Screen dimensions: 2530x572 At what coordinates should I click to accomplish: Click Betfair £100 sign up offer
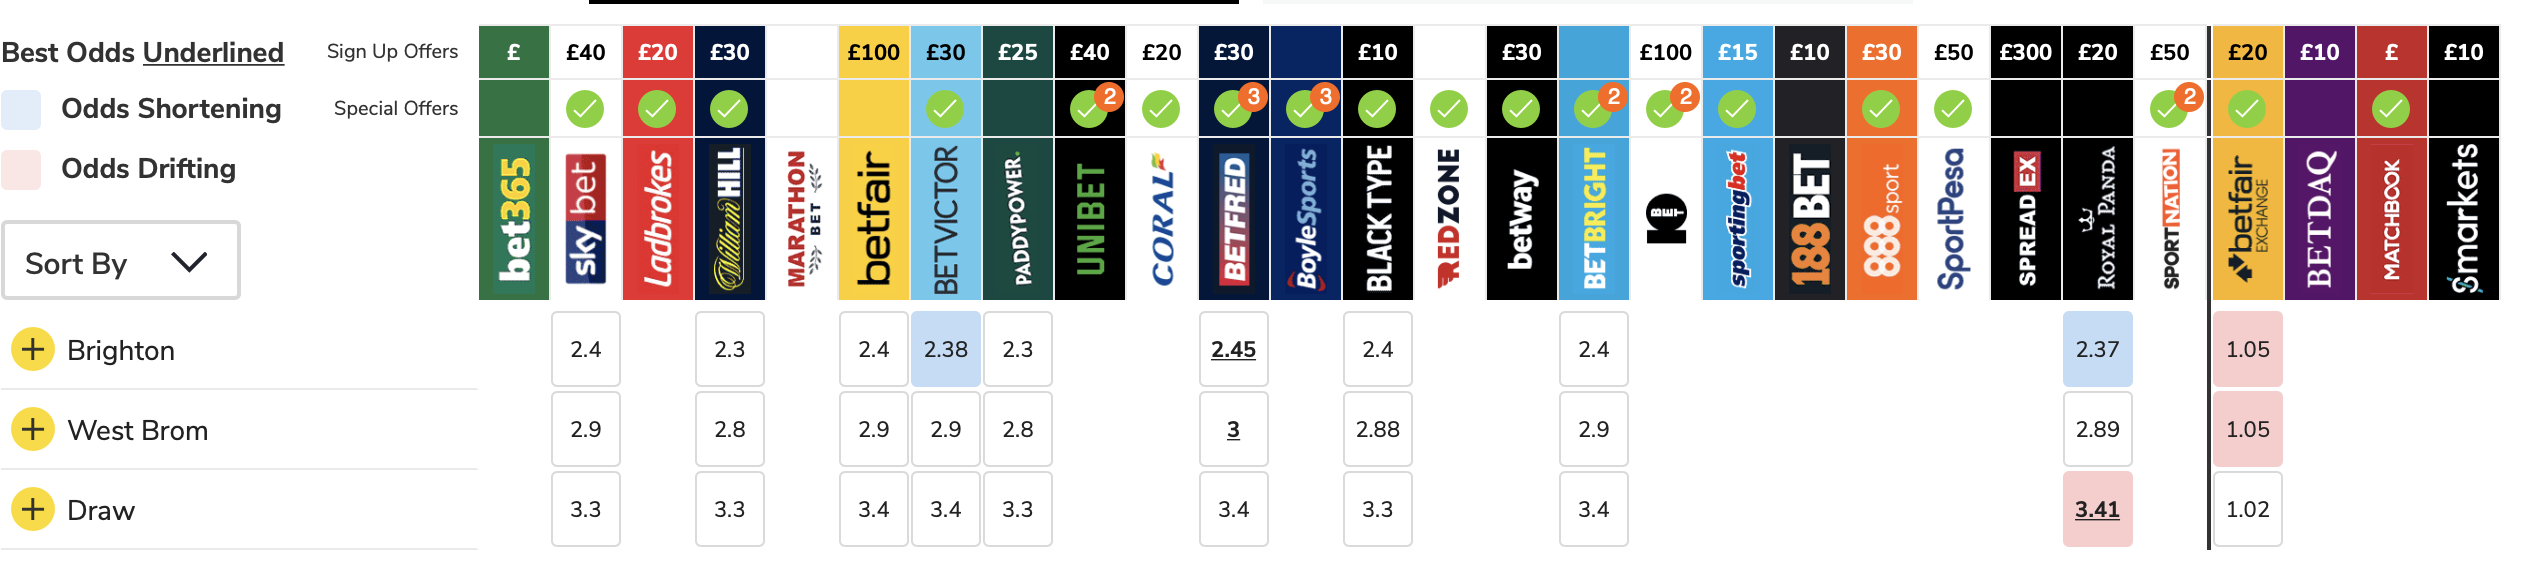click(874, 52)
